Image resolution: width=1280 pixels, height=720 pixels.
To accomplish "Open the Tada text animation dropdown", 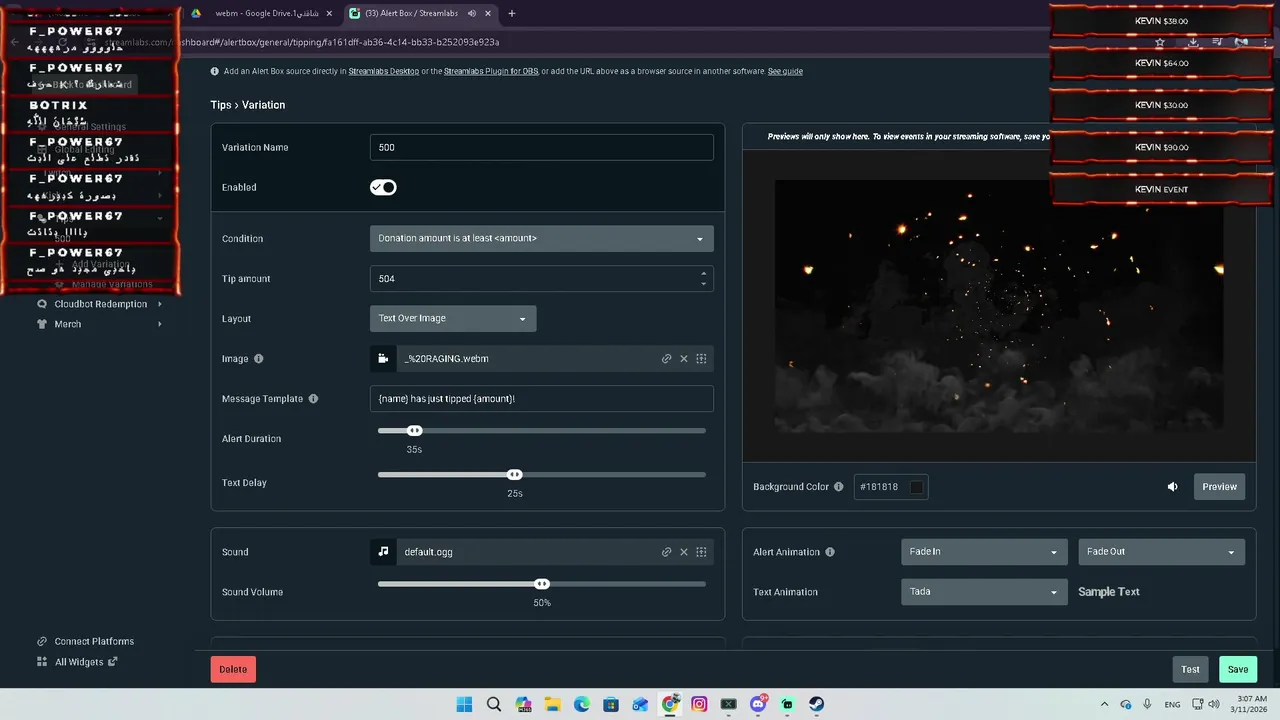I will pyautogui.click(x=984, y=592).
